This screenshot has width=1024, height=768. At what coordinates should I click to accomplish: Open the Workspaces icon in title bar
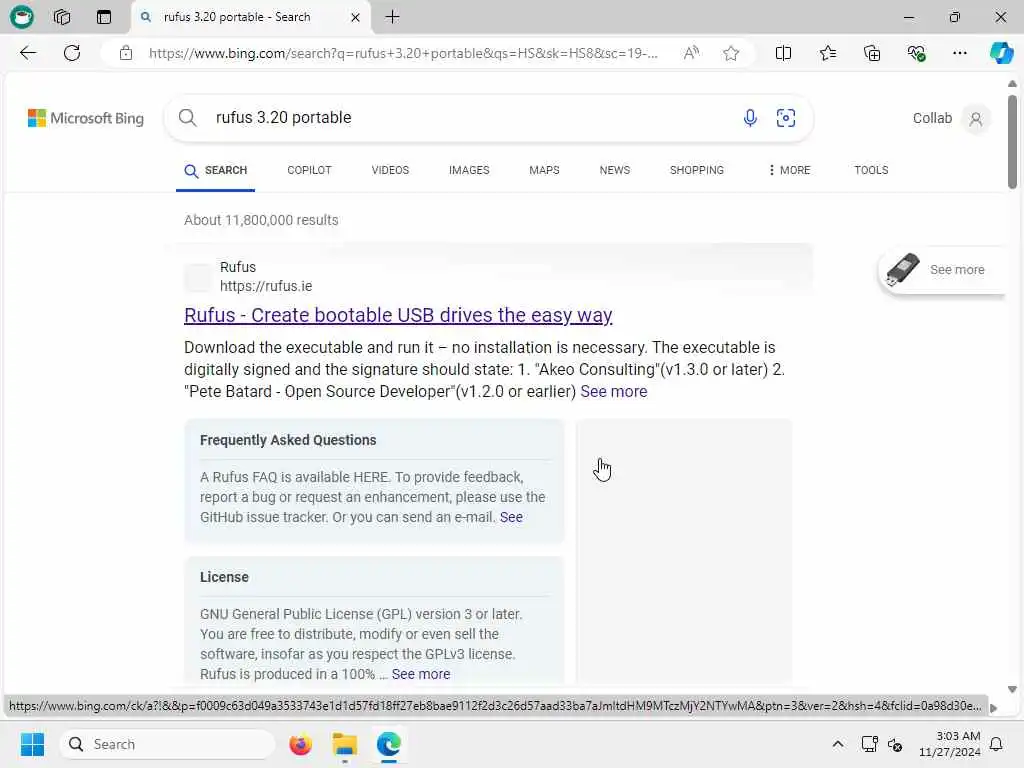click(62, 17)
